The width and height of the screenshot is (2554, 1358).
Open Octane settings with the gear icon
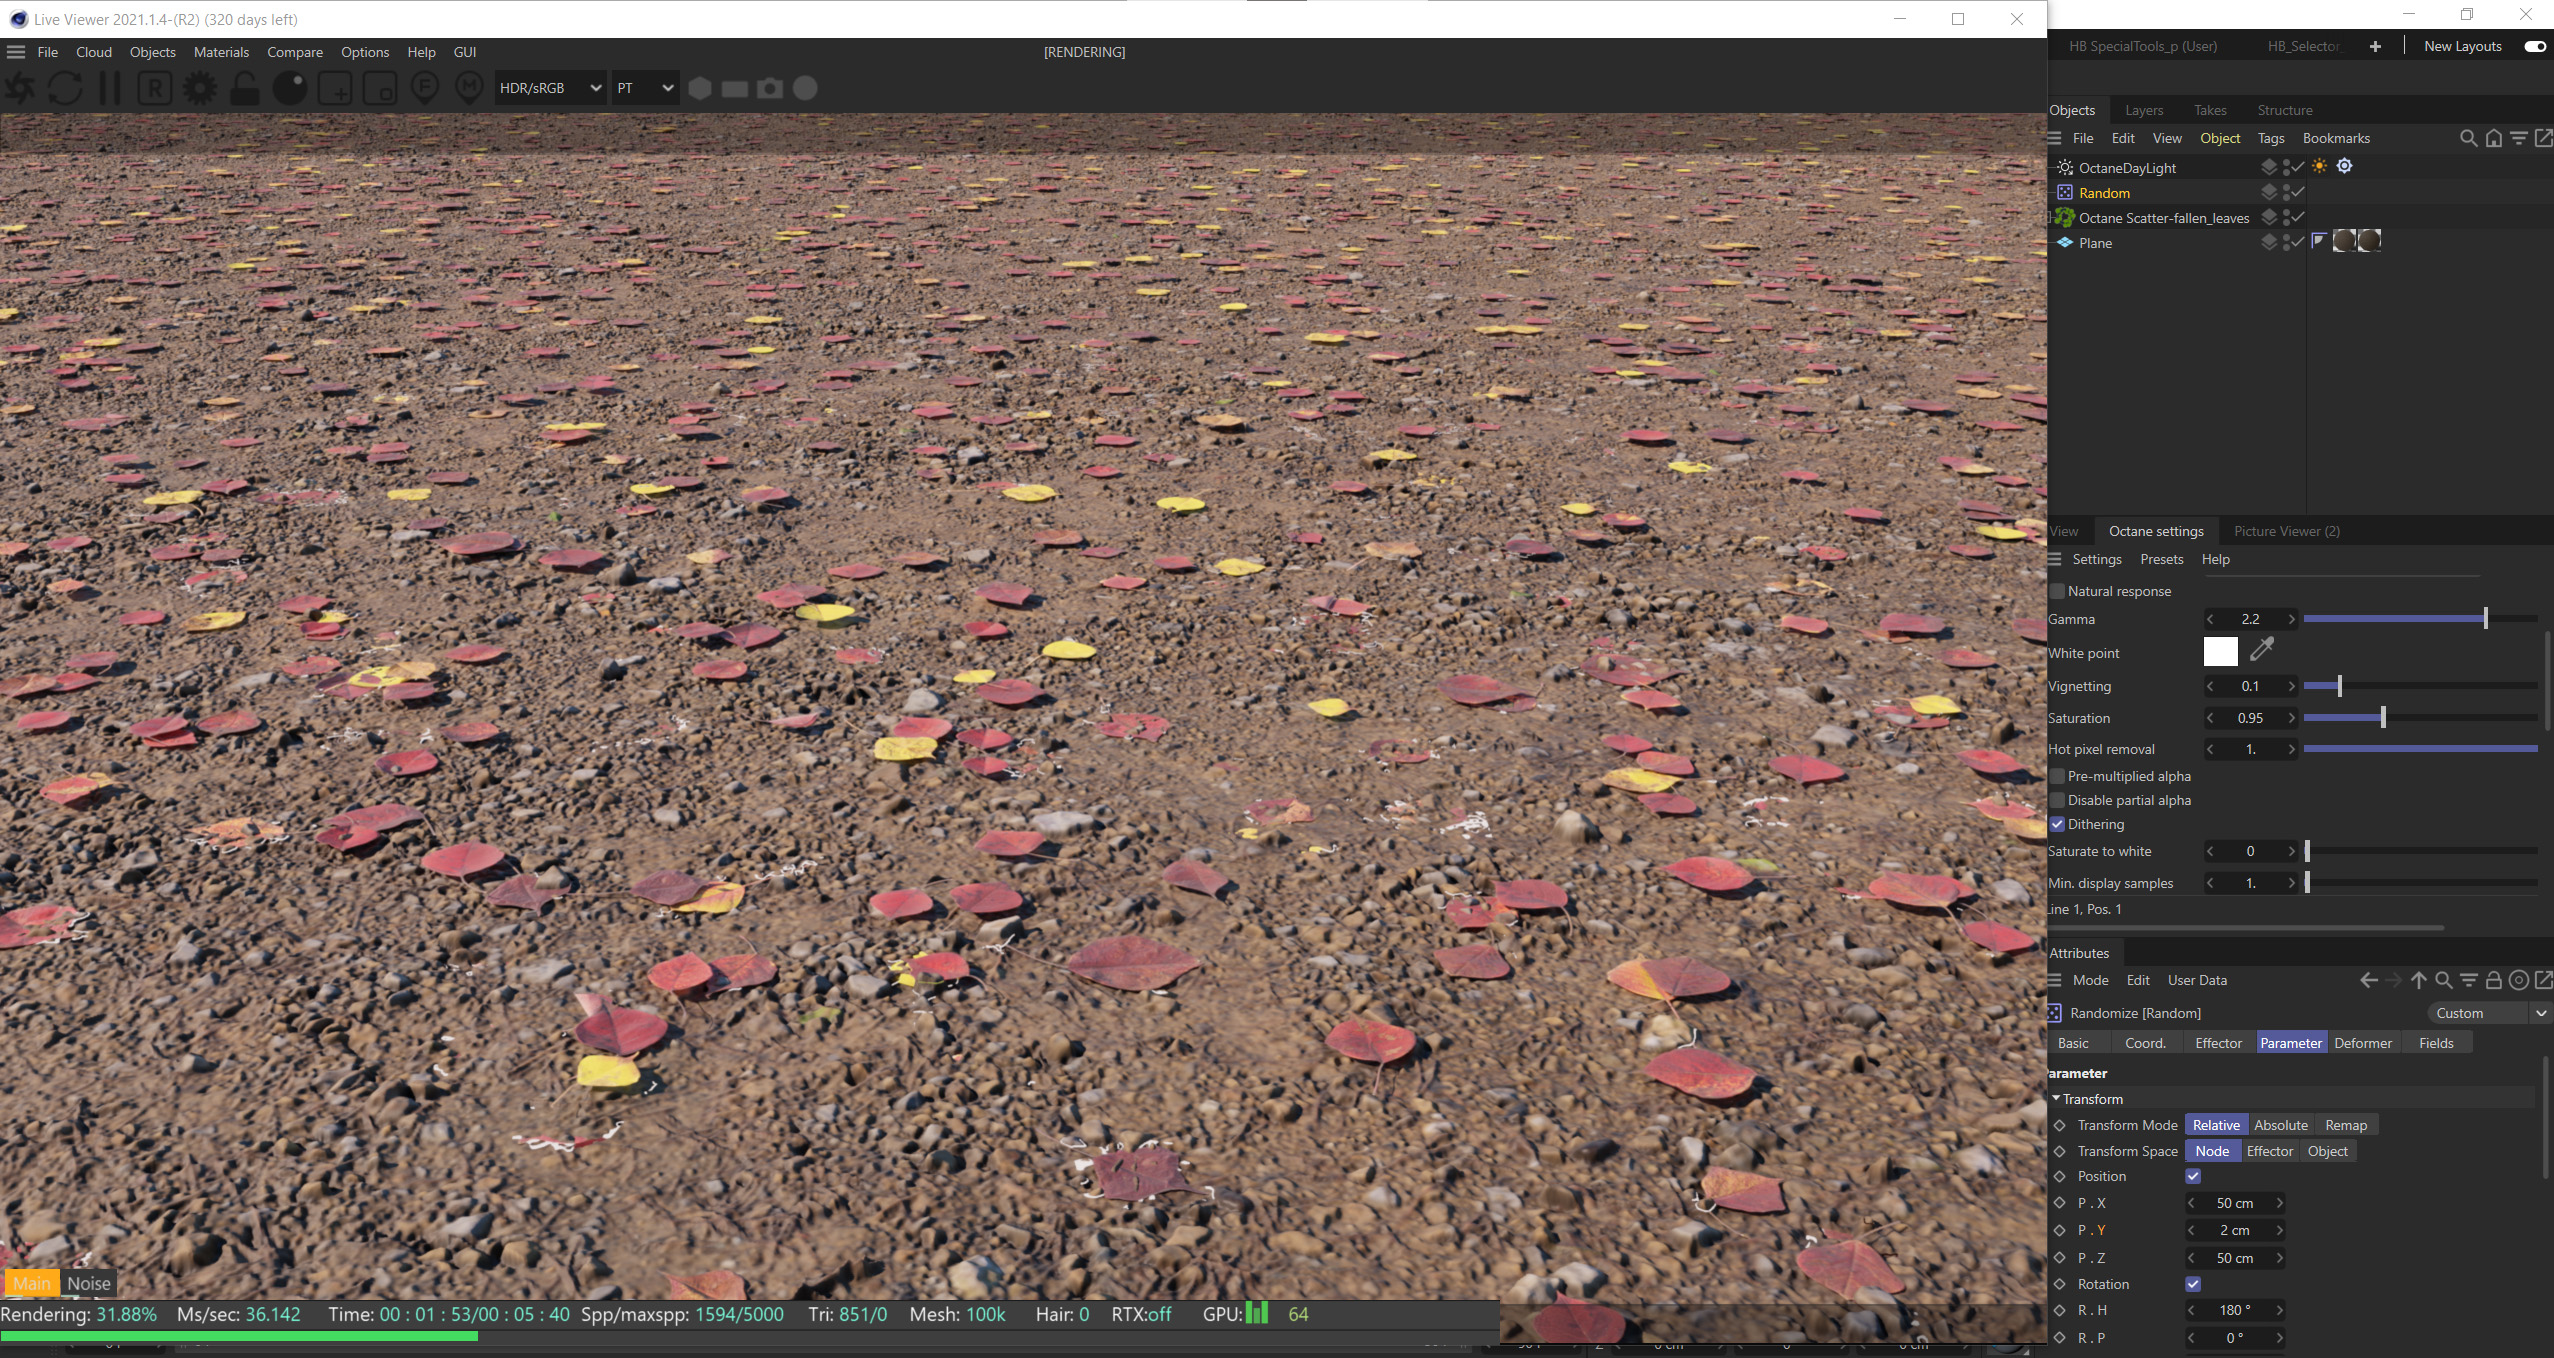pyautogui.click(x=199, y=89)
